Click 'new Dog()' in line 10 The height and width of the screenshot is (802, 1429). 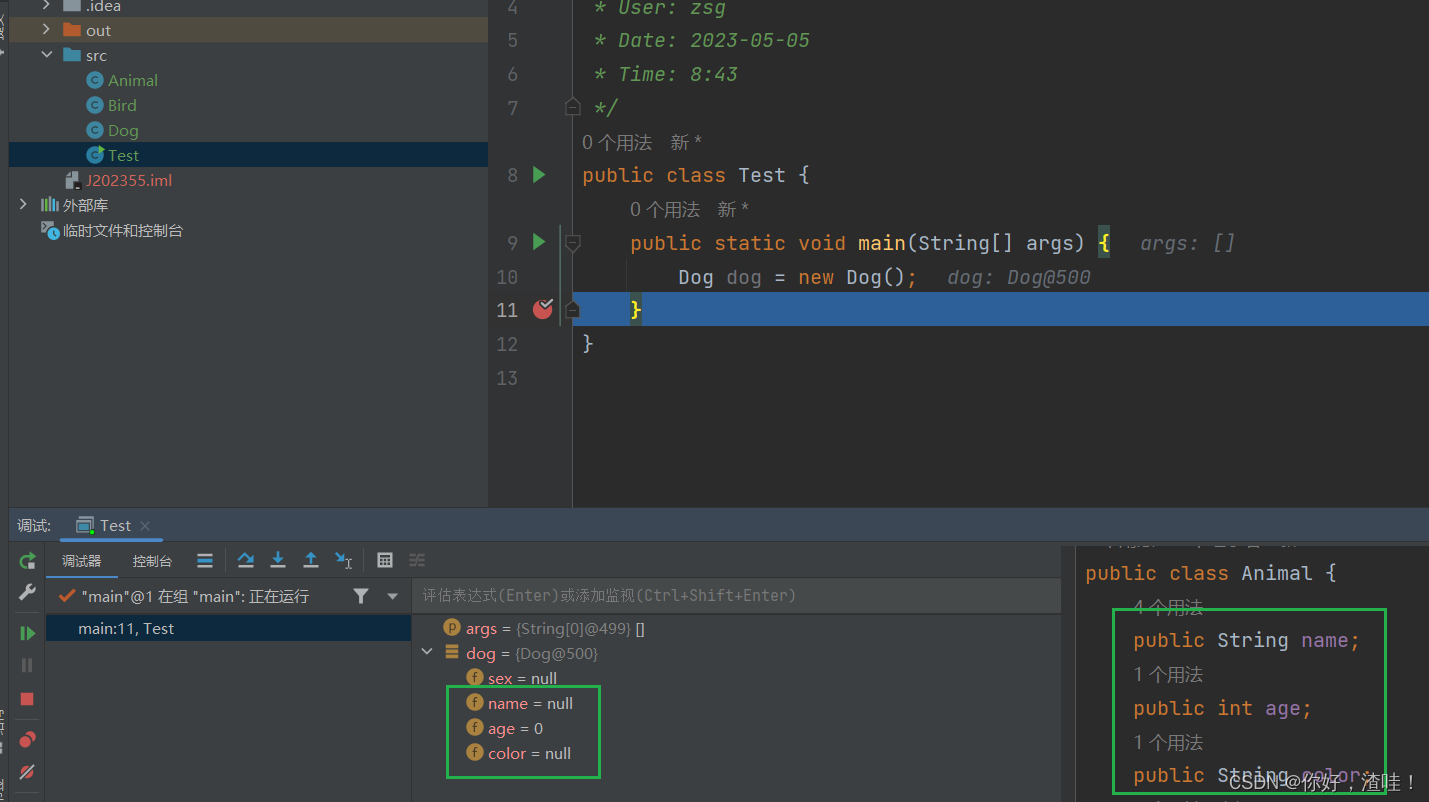click(x=851, y=277)
